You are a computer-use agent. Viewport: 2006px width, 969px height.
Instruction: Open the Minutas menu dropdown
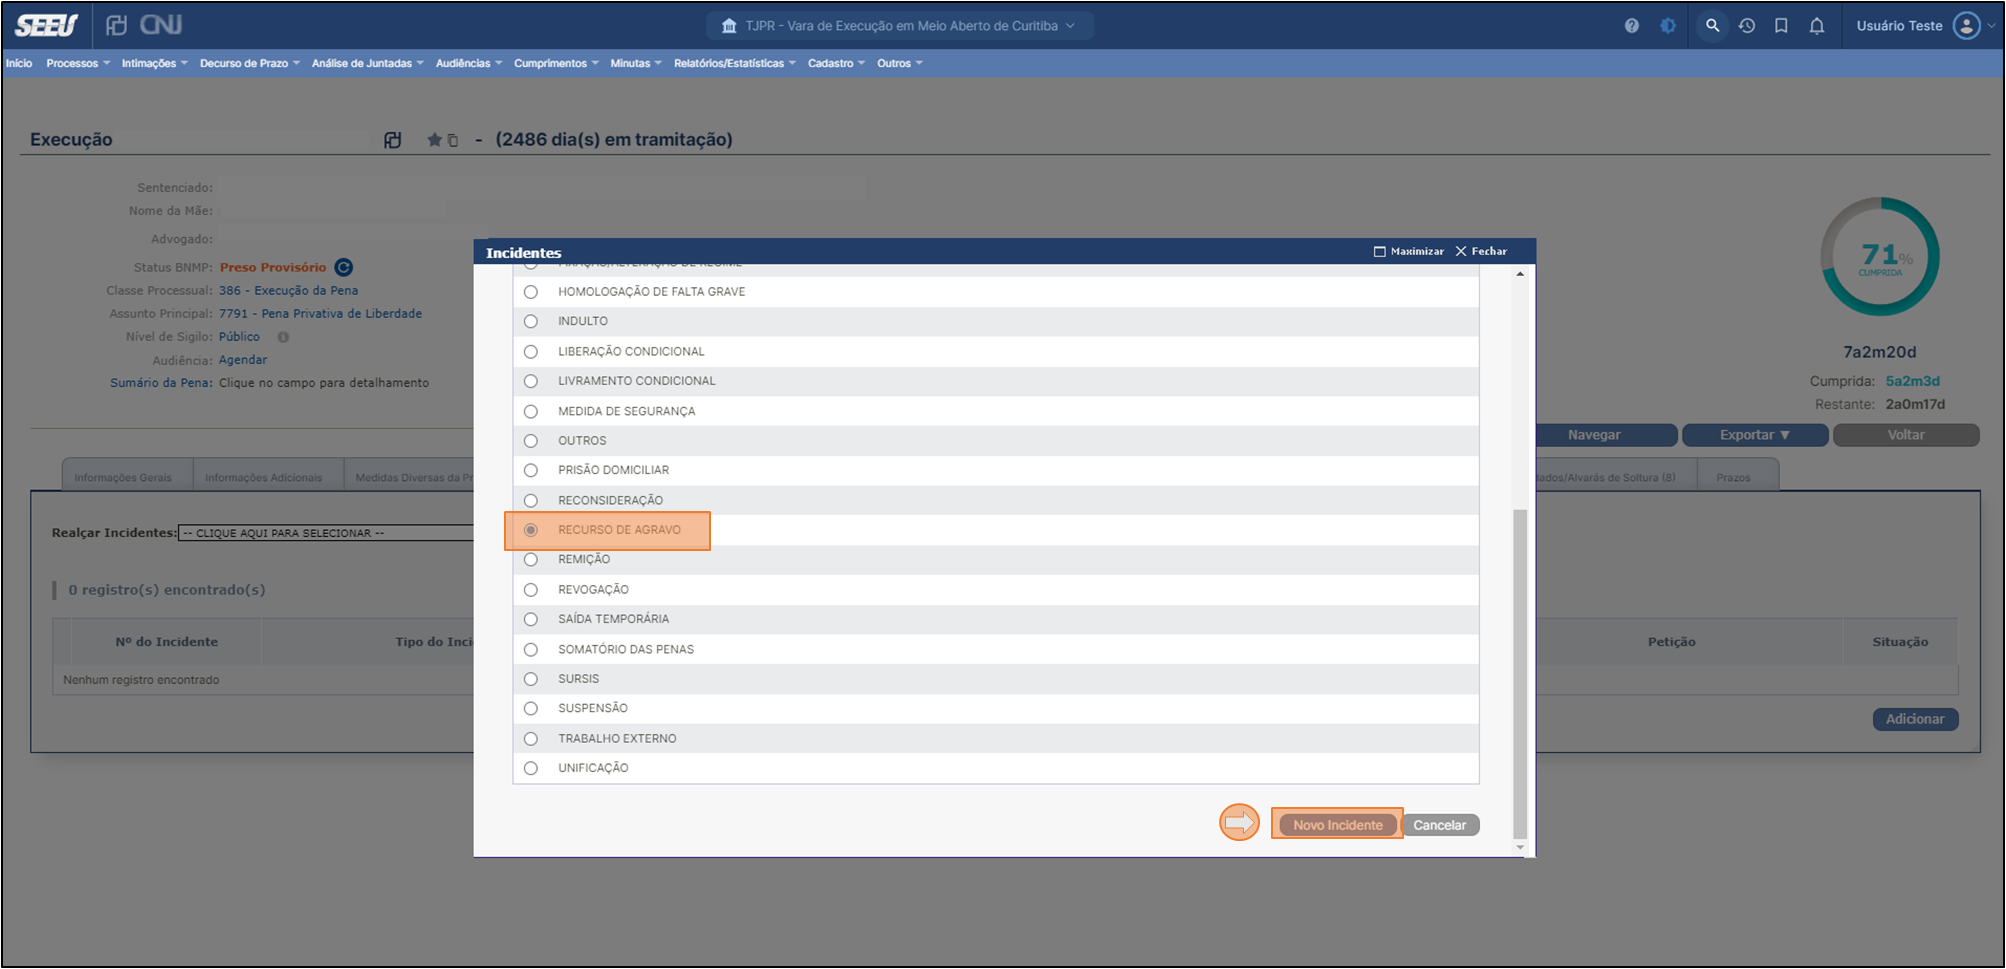(x=636, y=63)
